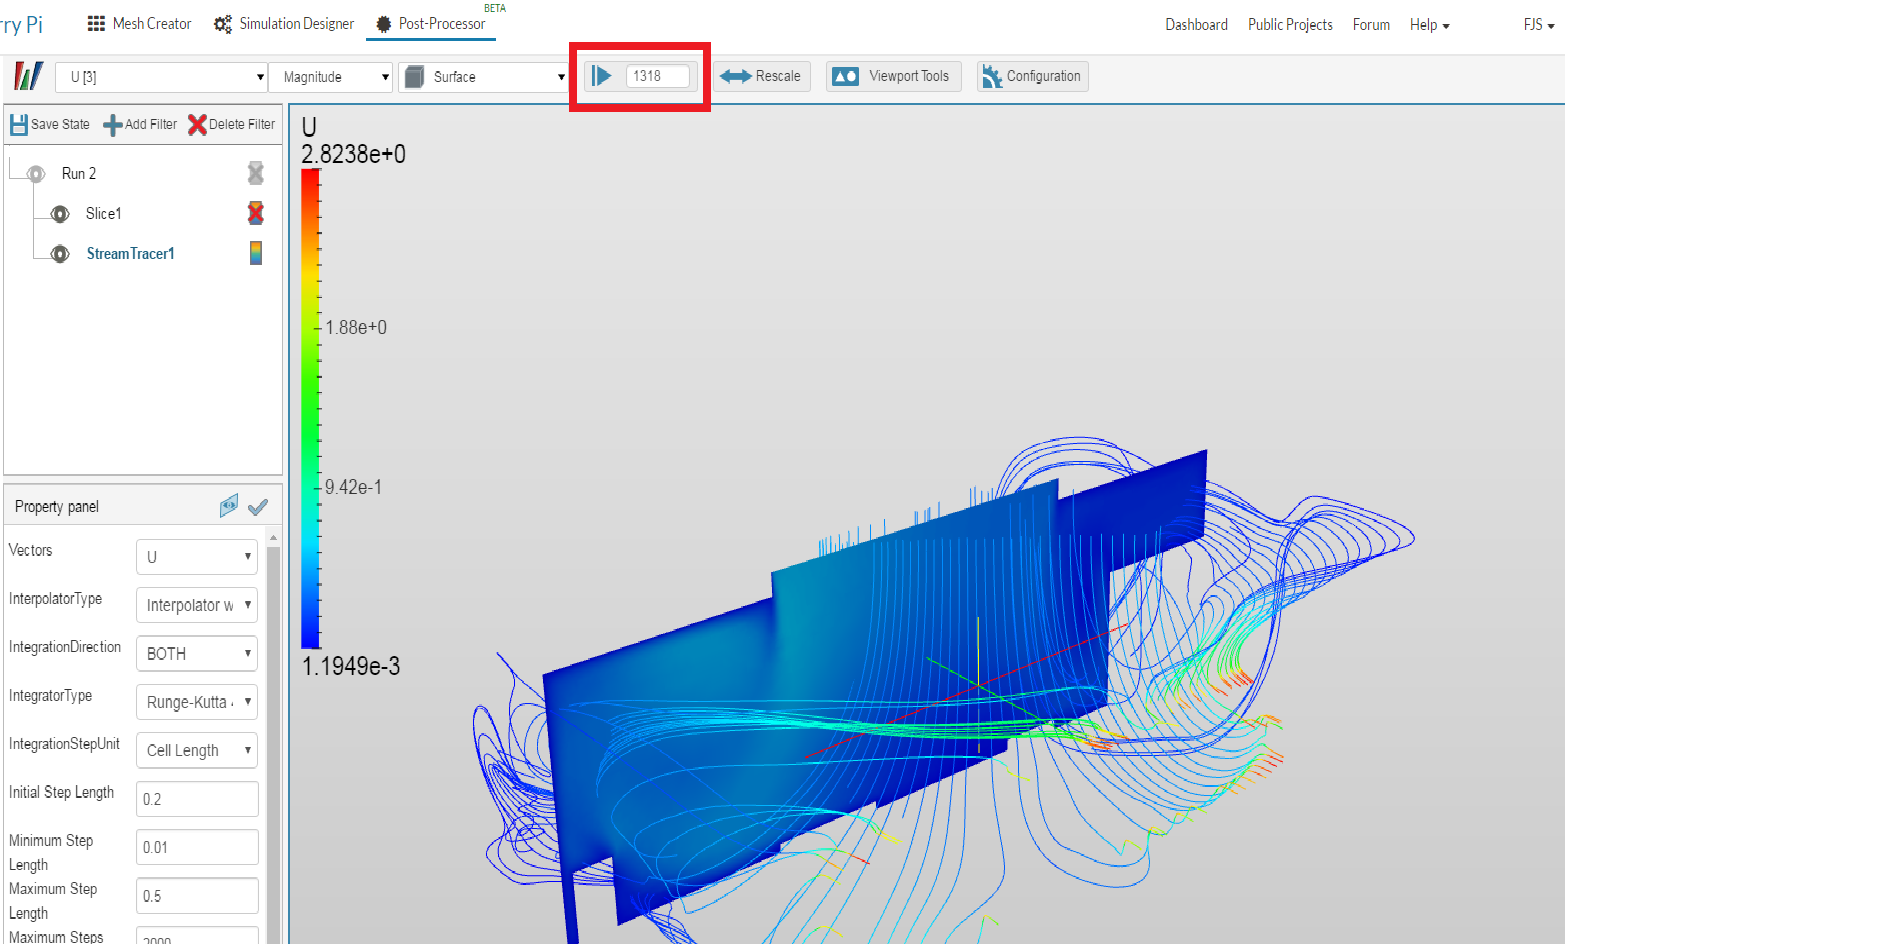The height and width of the screenshot is (944, 1884).
Task: Click the legend minimum value 1.1949e-3
Action: pyautogui.click(x=351, y=666)
